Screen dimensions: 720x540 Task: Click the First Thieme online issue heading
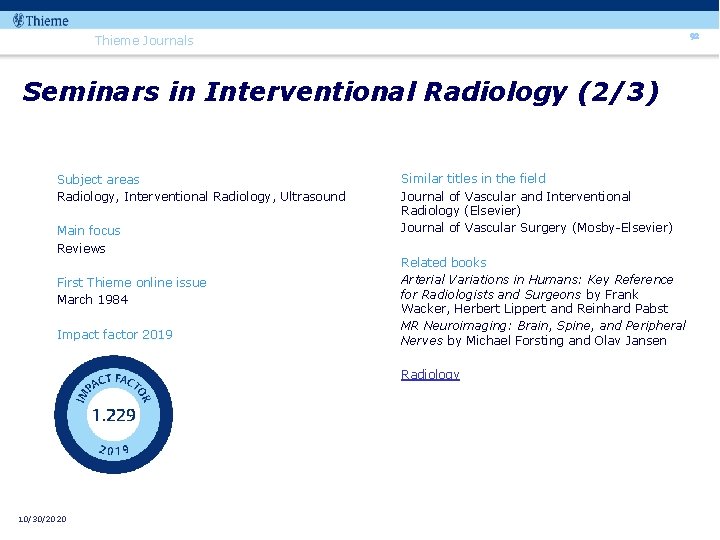pyautogui.click(x=132, y=282)
